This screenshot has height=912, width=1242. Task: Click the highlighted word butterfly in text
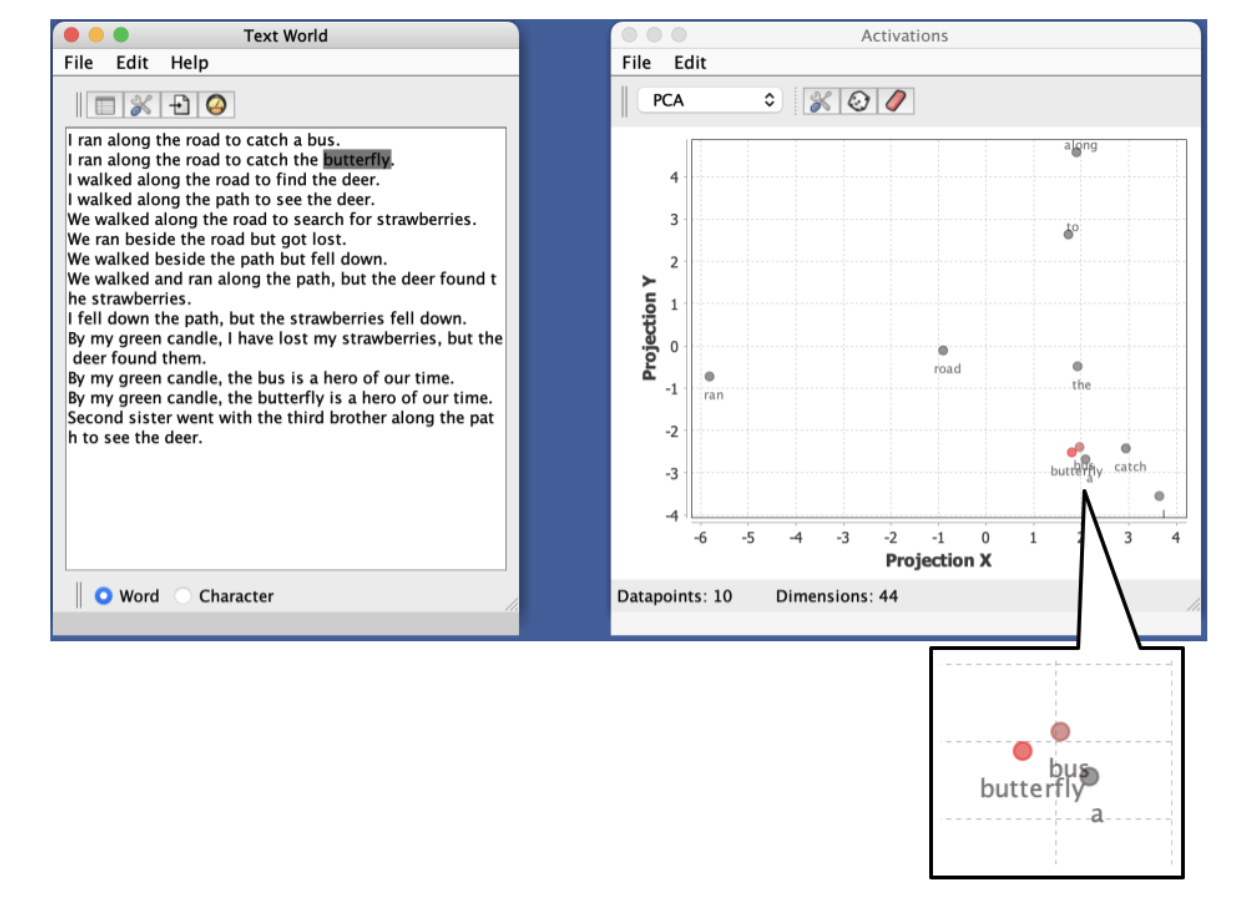[357, 160]
